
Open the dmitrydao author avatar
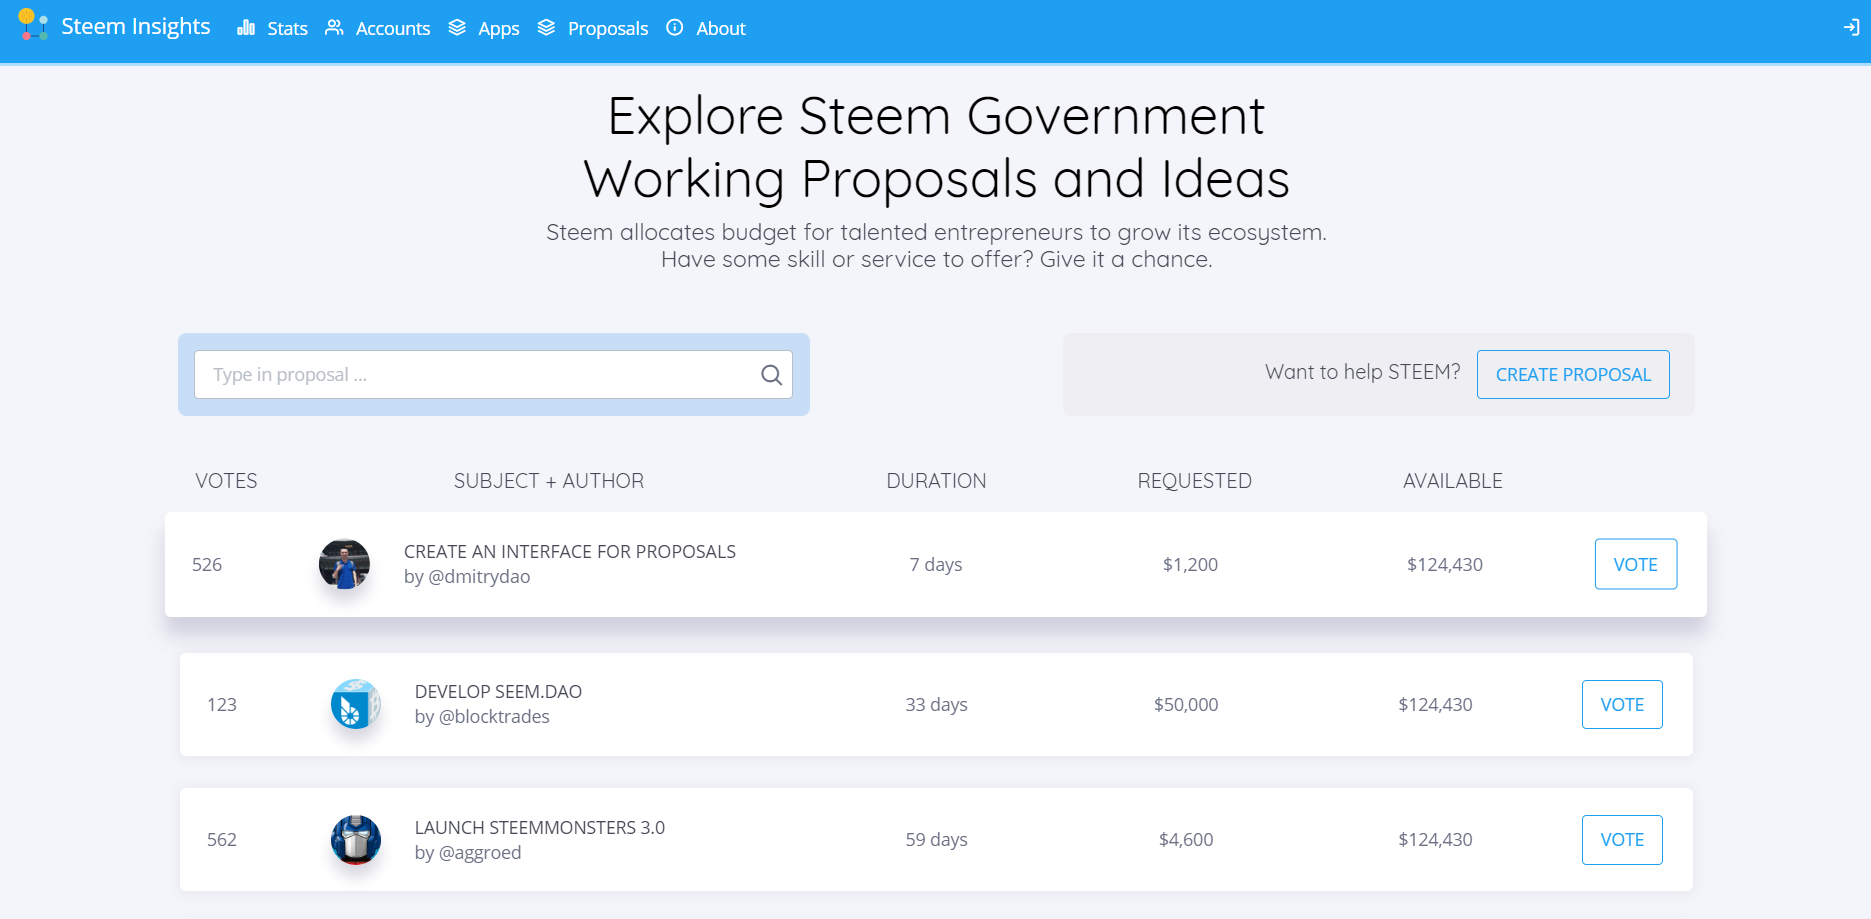[x=344, y=564]
